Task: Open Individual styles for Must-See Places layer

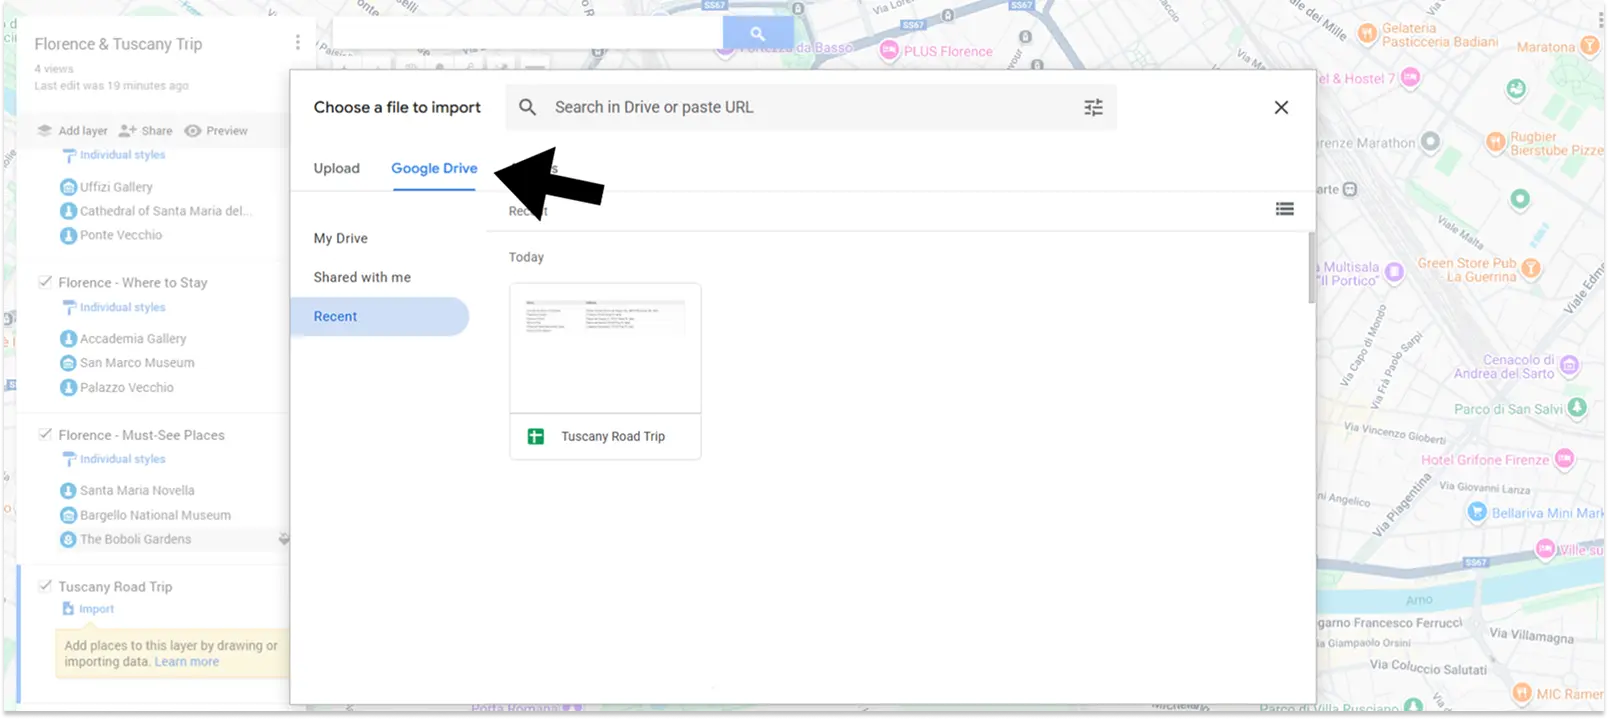Action: pyautogui.click(x=122, y=459)
